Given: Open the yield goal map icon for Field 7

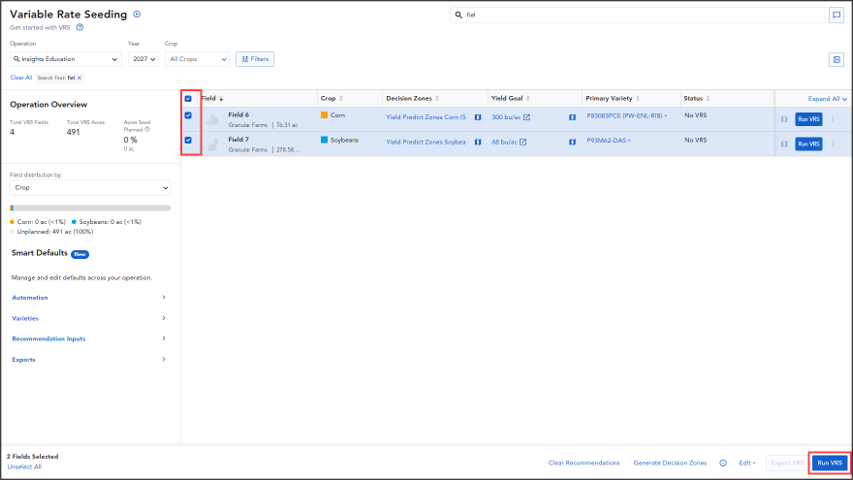Looking at the screenshot, I should pos(572,142).
